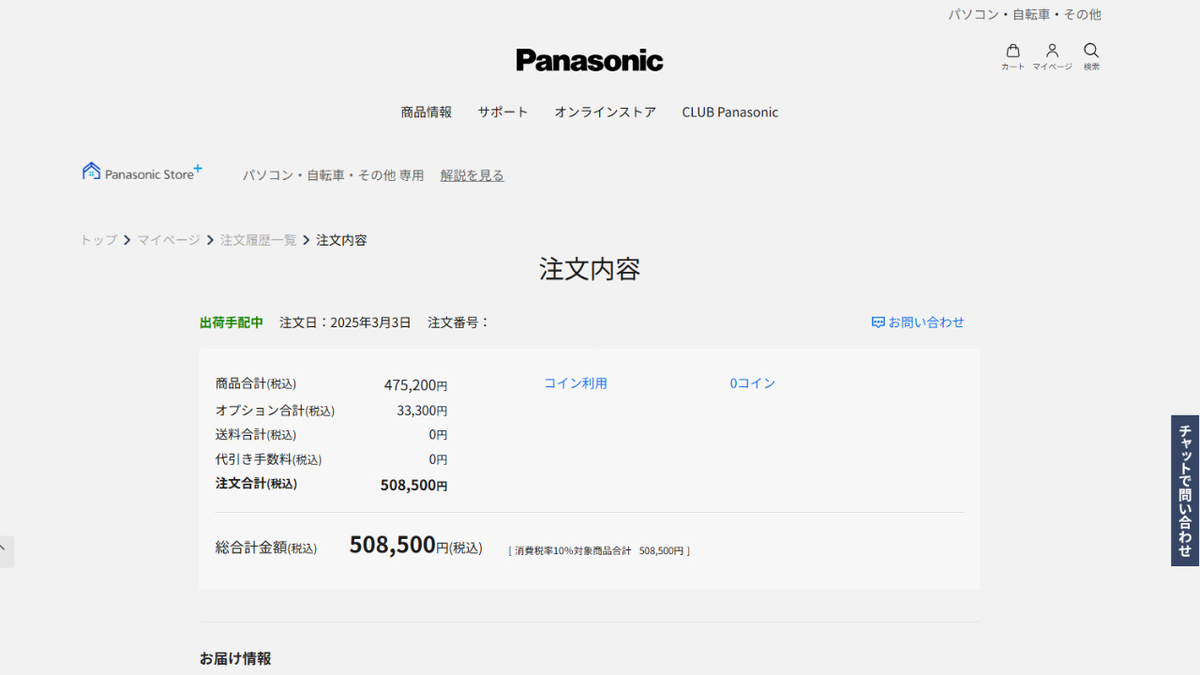This screenshot has height=675, width=1200.
Task: Click the 送料合計 label
Action: point(256,434)
